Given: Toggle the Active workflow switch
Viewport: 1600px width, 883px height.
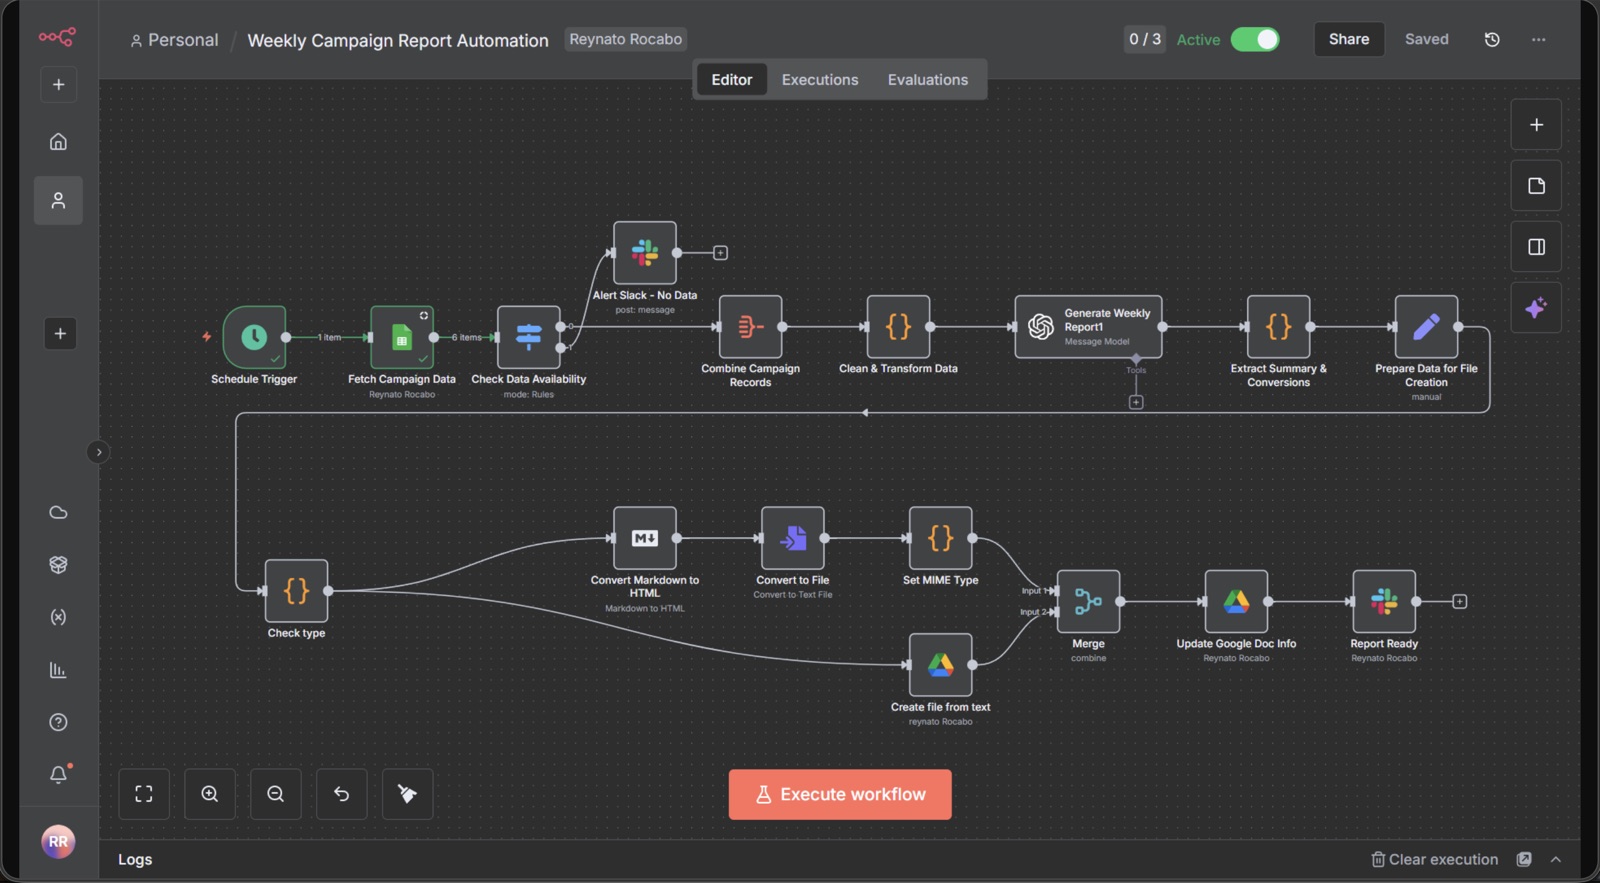Looking at the screenshot, I should 1255,39.
